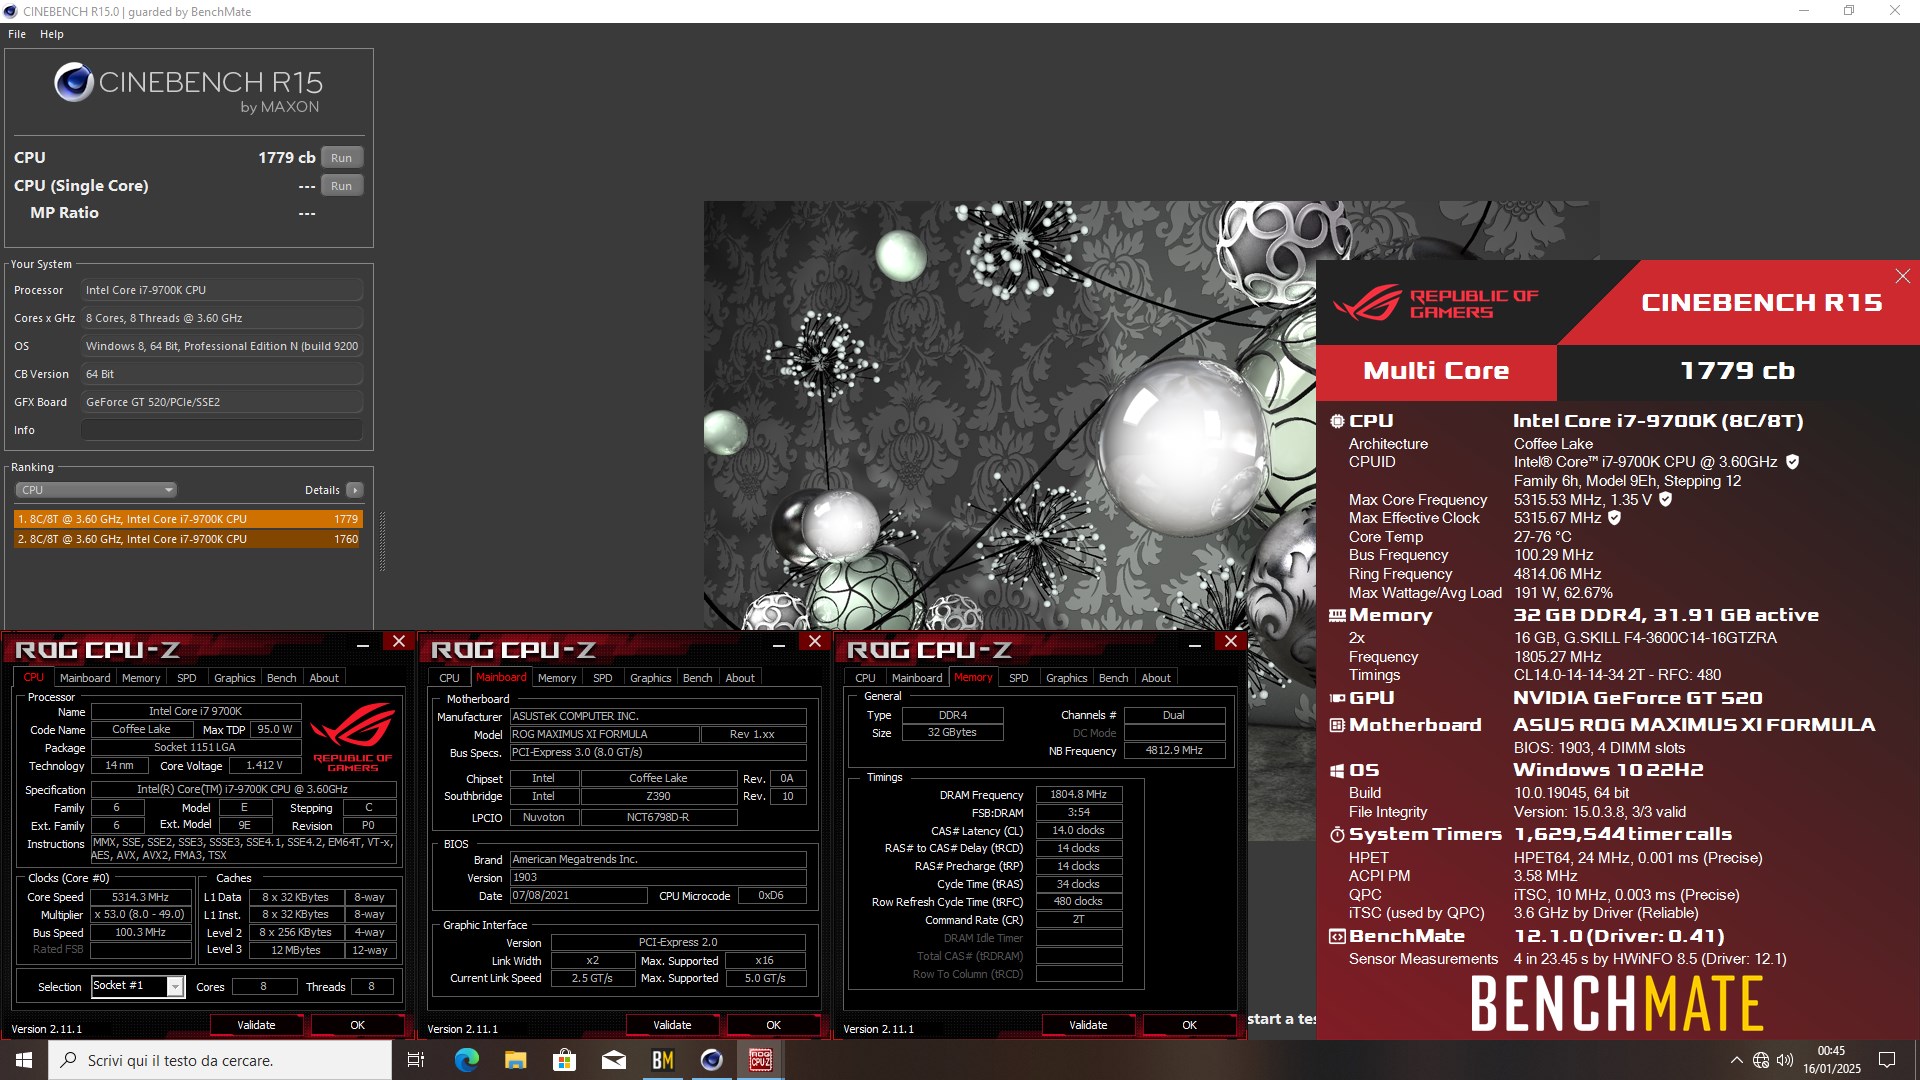Select ranking entry scoring 1779
Image resolution: width=1920 pixels, height=1080 pixels.
tap(188, 519)
